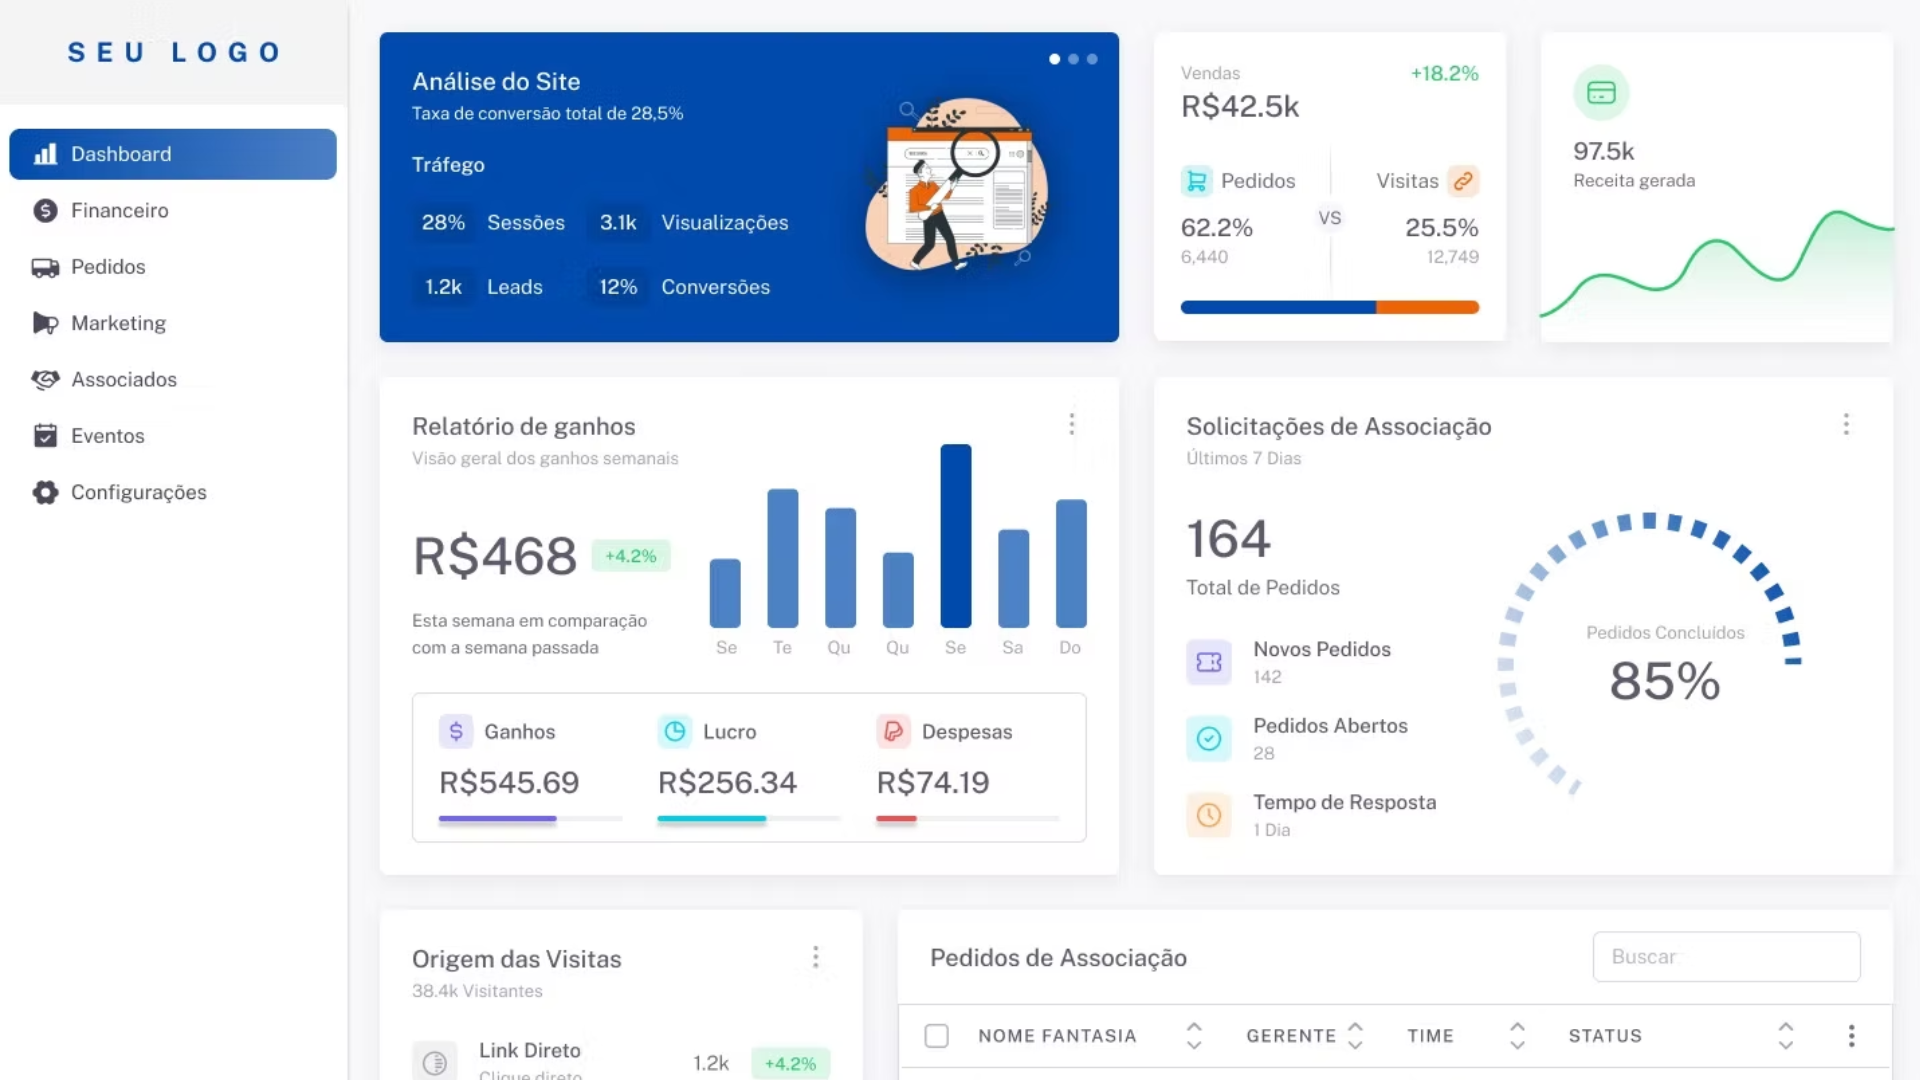Select the Marketing megaphone icon

click(x=45, y=323)
